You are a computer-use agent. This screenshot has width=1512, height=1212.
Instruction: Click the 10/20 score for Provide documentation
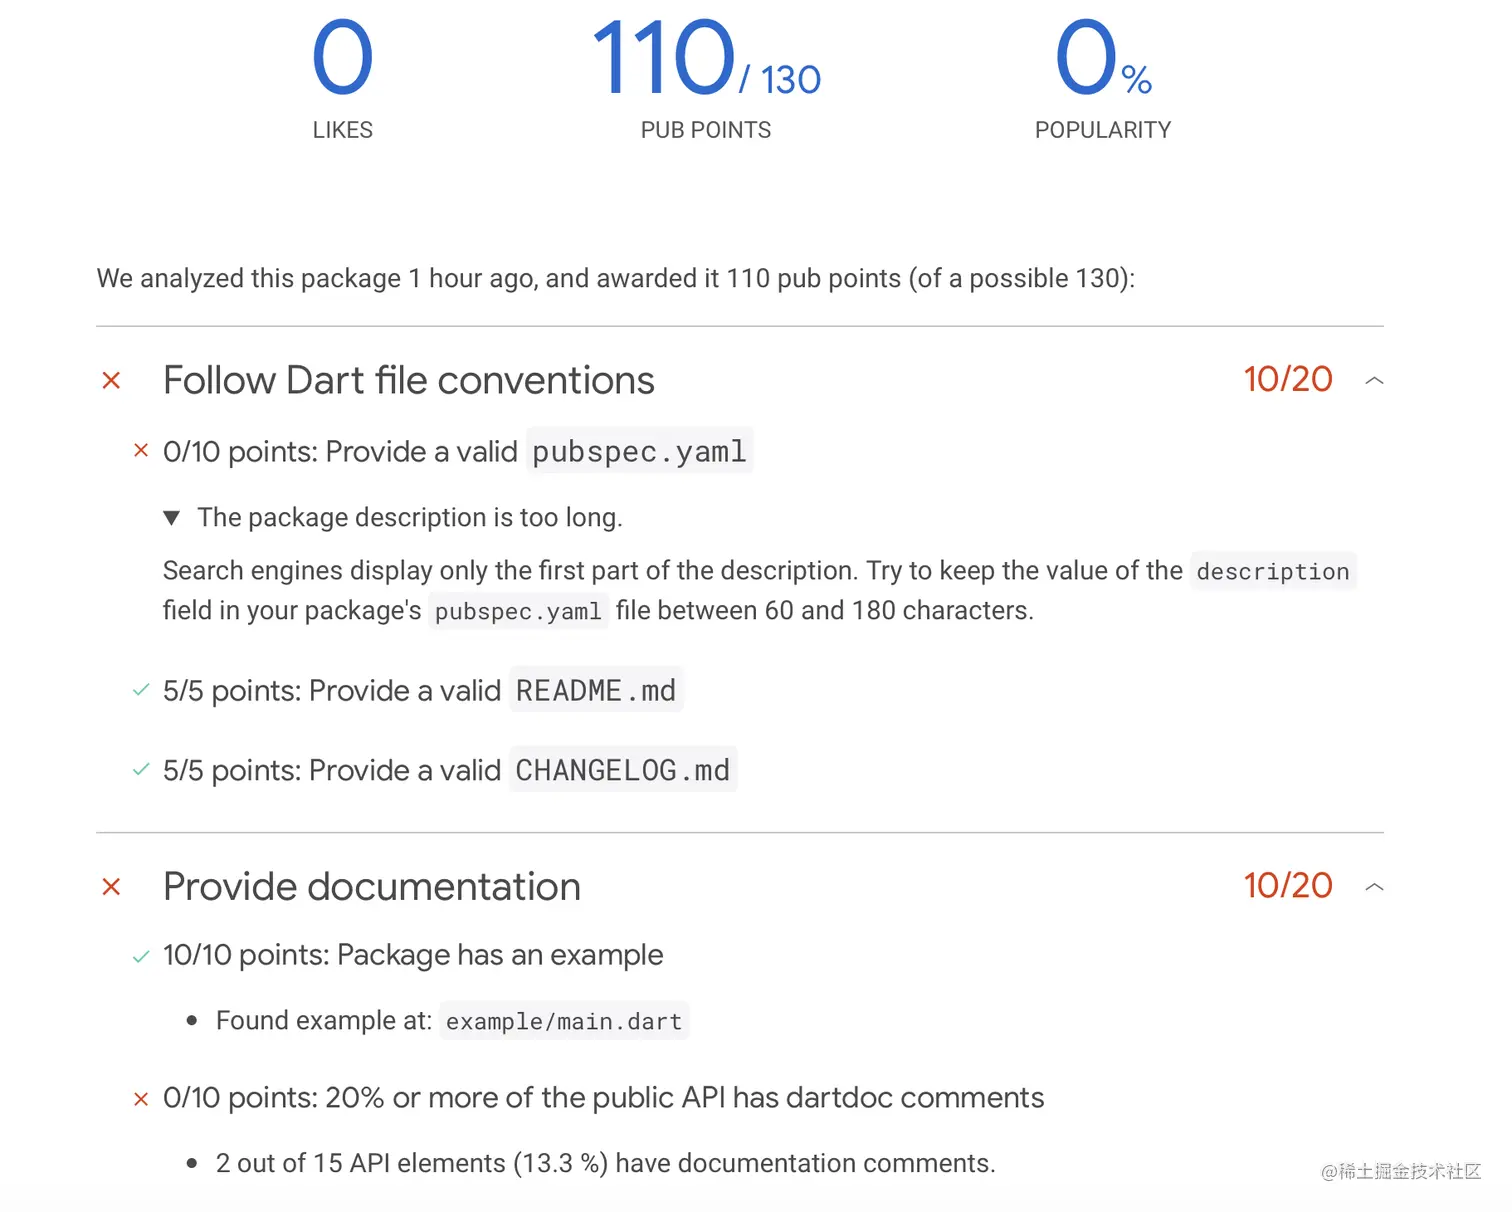pos(1287,886)
